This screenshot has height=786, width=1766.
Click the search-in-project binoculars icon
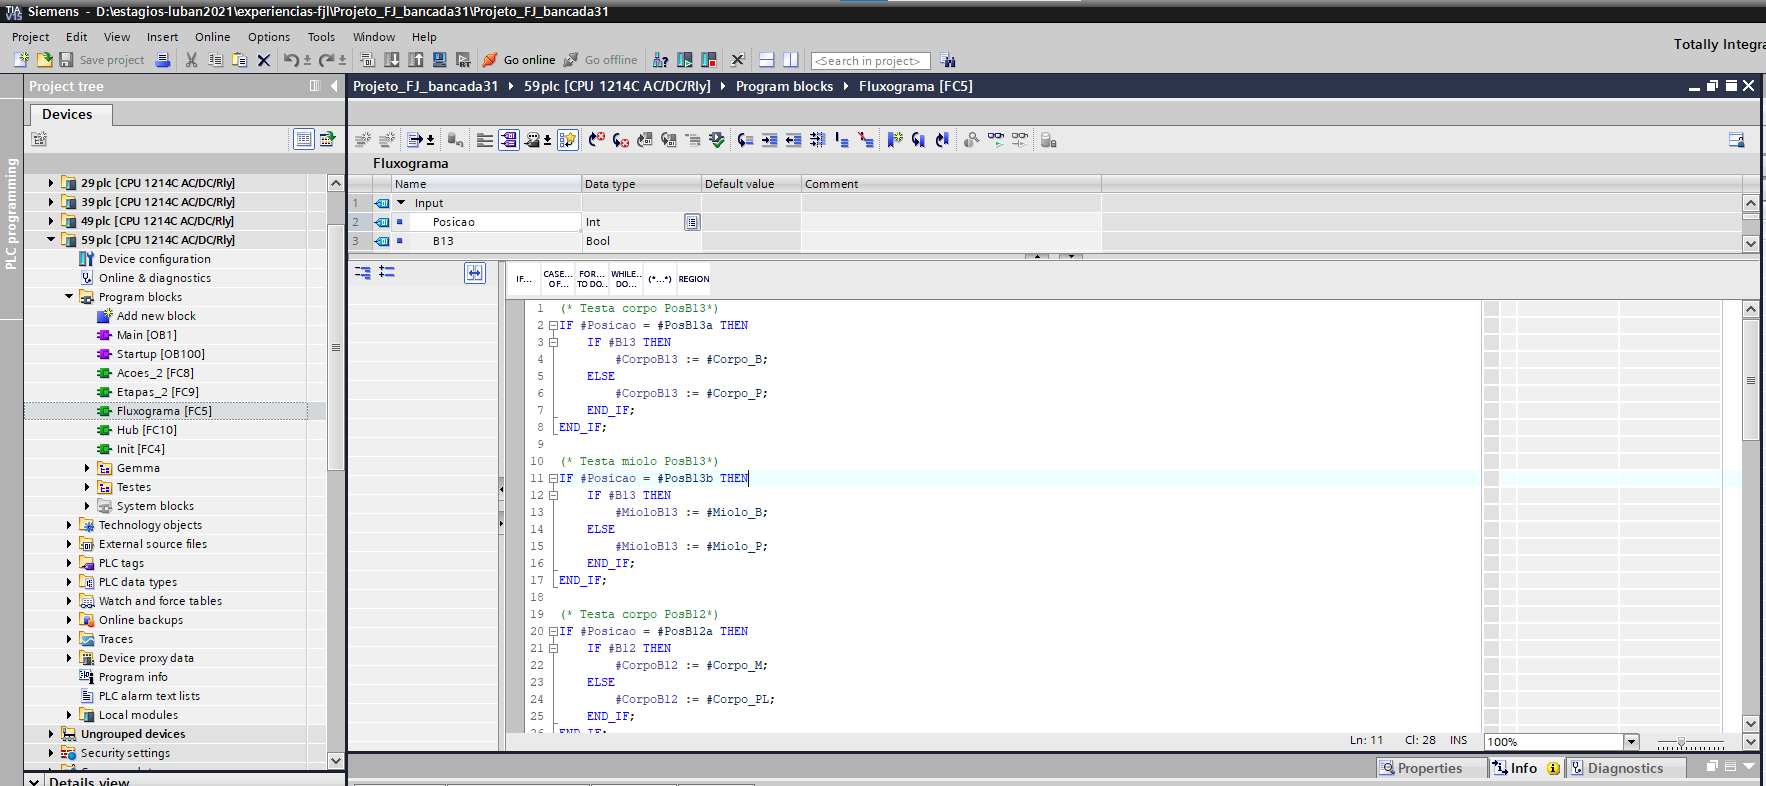[948, 60]
